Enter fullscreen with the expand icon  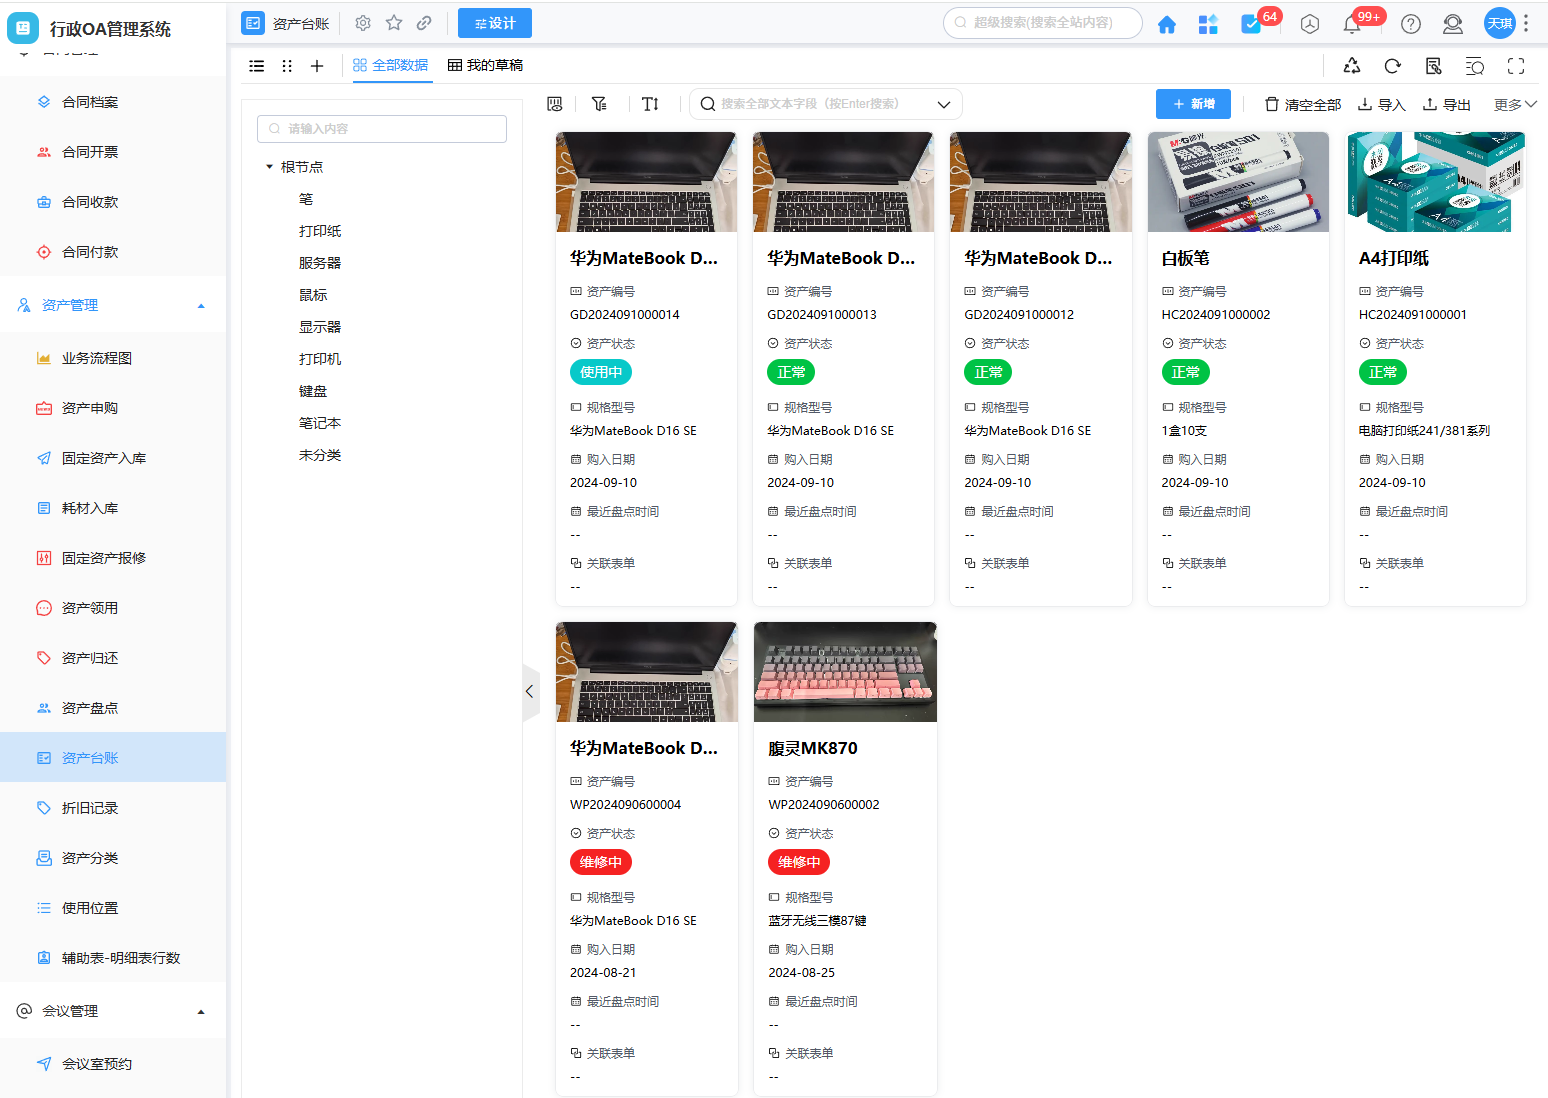(x=1516, y=66)
